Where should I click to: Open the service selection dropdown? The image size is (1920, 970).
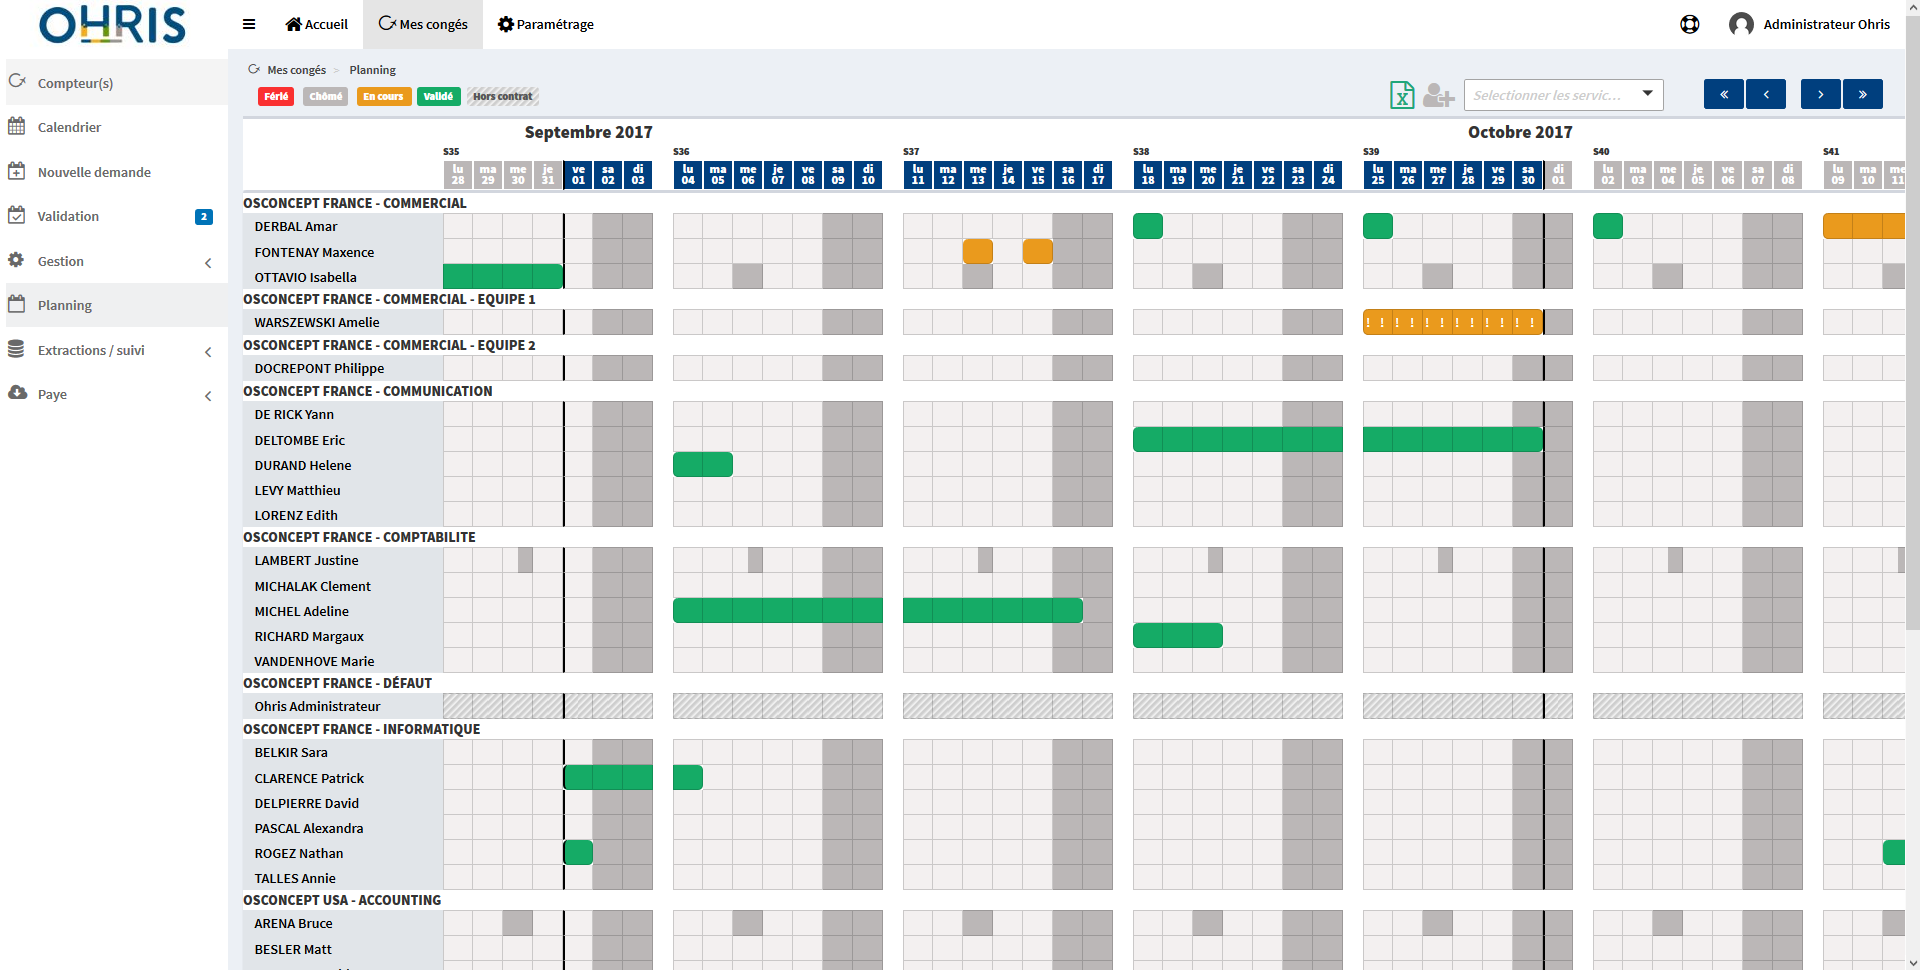pyautogui.click(x=1563, y=95)
